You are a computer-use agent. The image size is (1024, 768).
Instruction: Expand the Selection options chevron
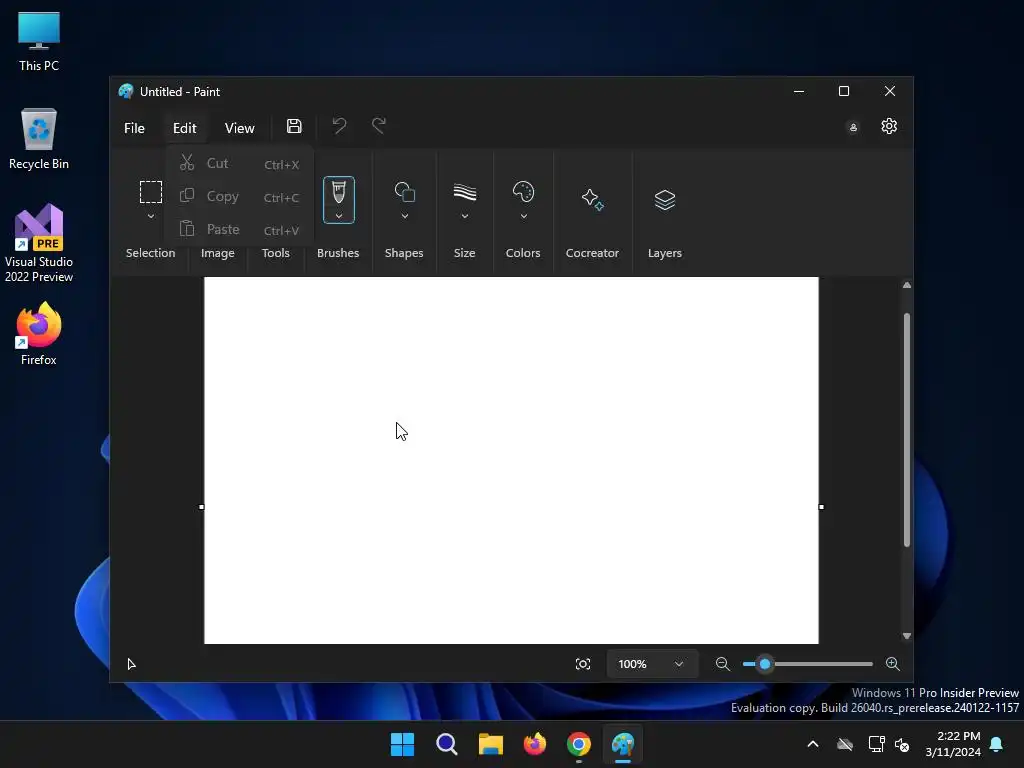point(151,216)
